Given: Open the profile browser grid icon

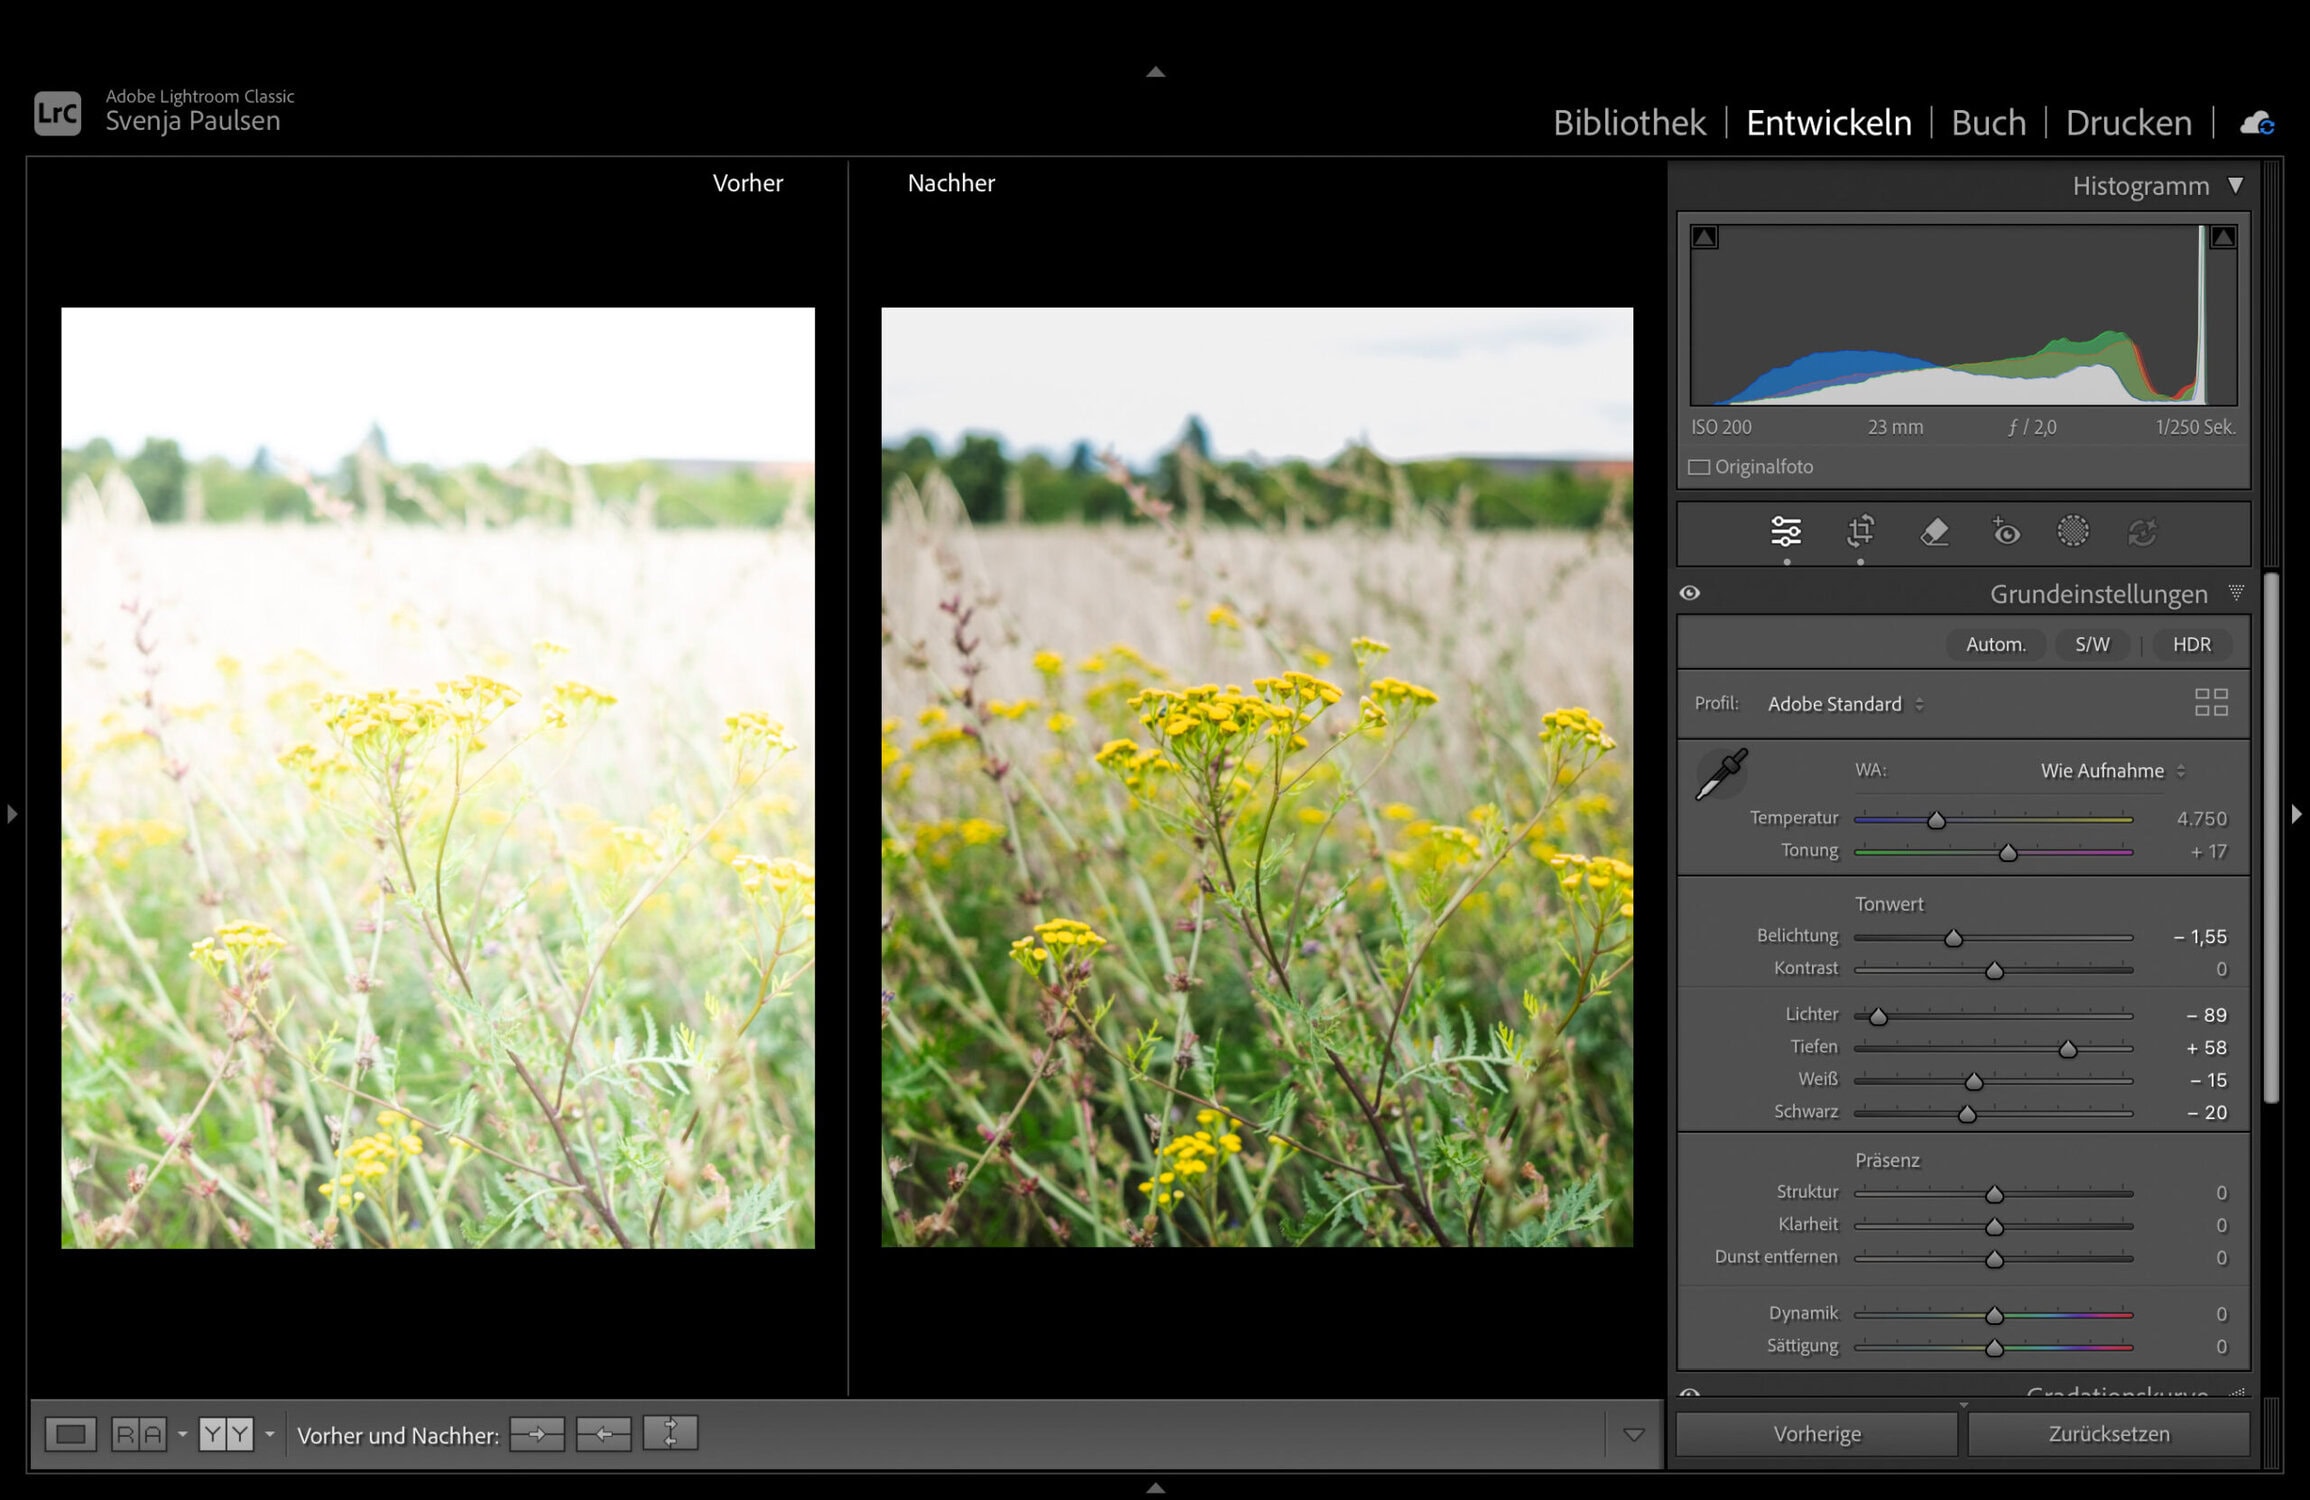Looking at the screenshot, I should (2210, 702).
